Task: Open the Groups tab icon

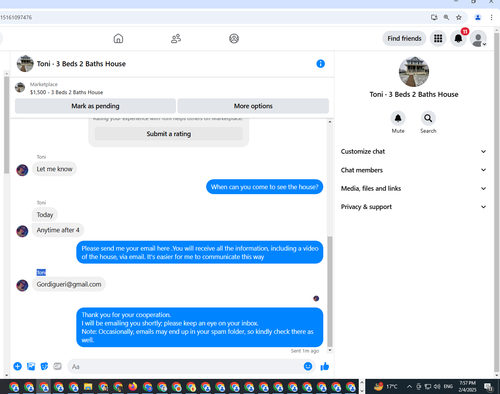Action: [x=234, y=38]
